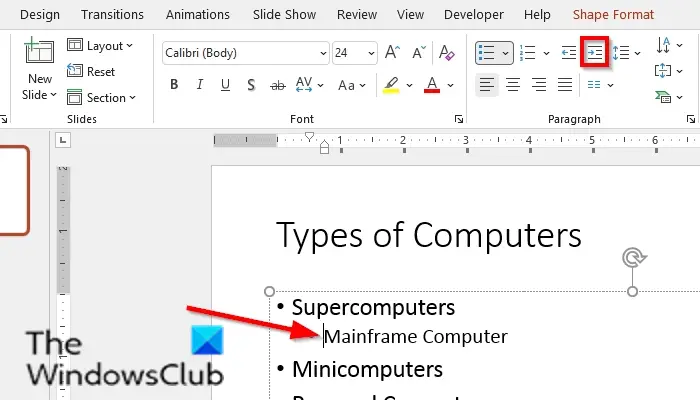Open the Change Case dropdown arrow
The width and height of the screenshot is (700, 400).
click(x=362, y=85)
